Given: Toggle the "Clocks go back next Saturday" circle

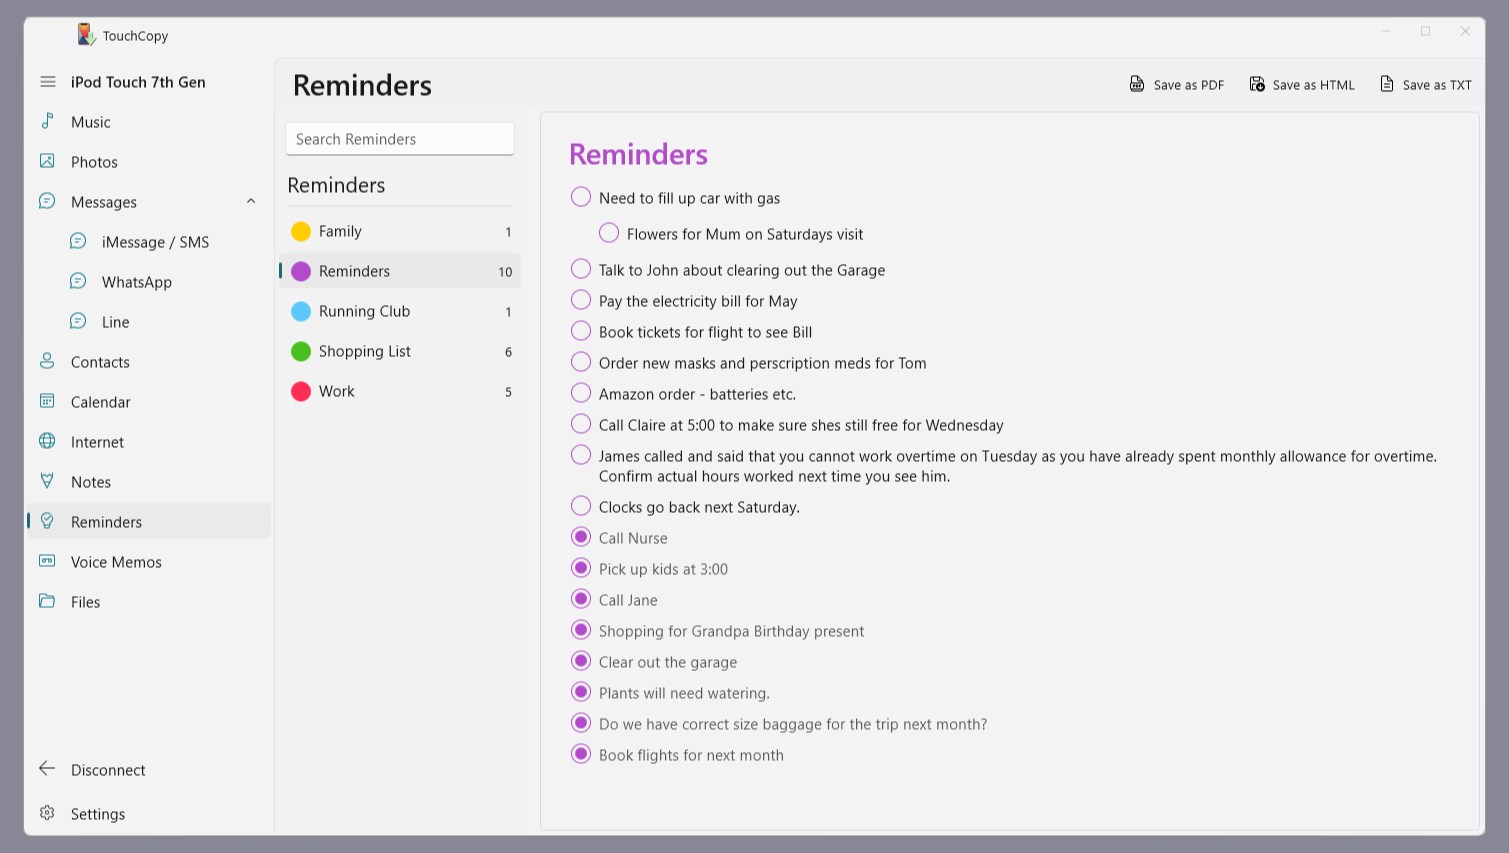Looking at the screenshot, I should 581,506.
